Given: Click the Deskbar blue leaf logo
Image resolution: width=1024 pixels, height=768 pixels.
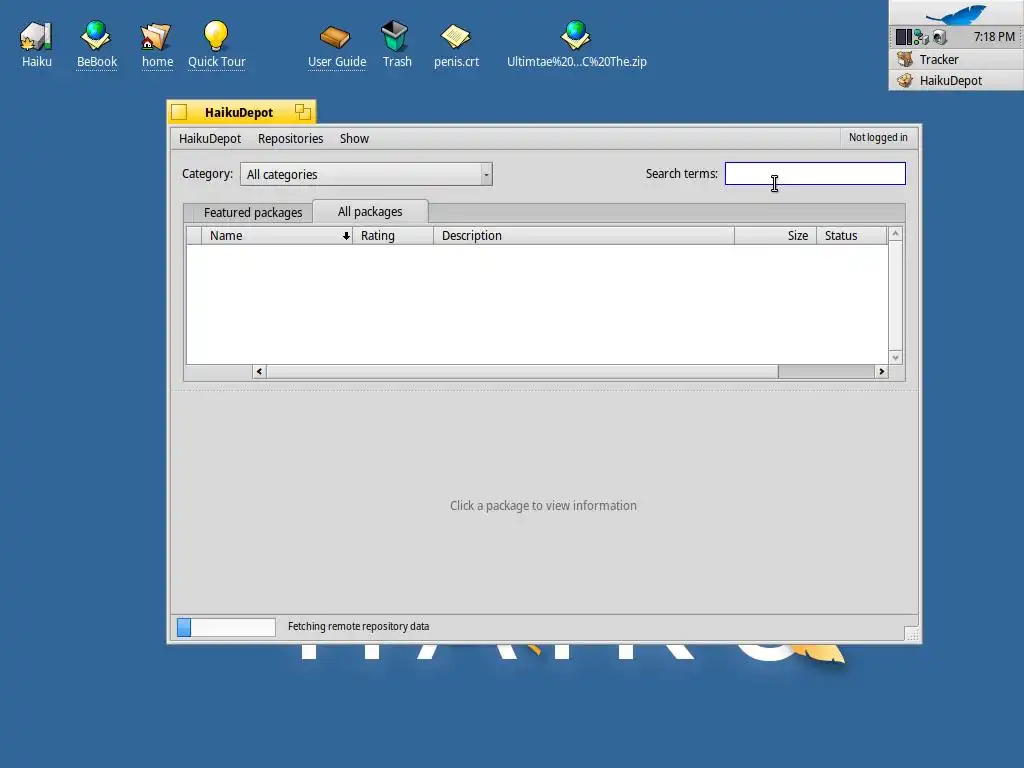Looking at the screenshot, I should (x=956, y=13).
